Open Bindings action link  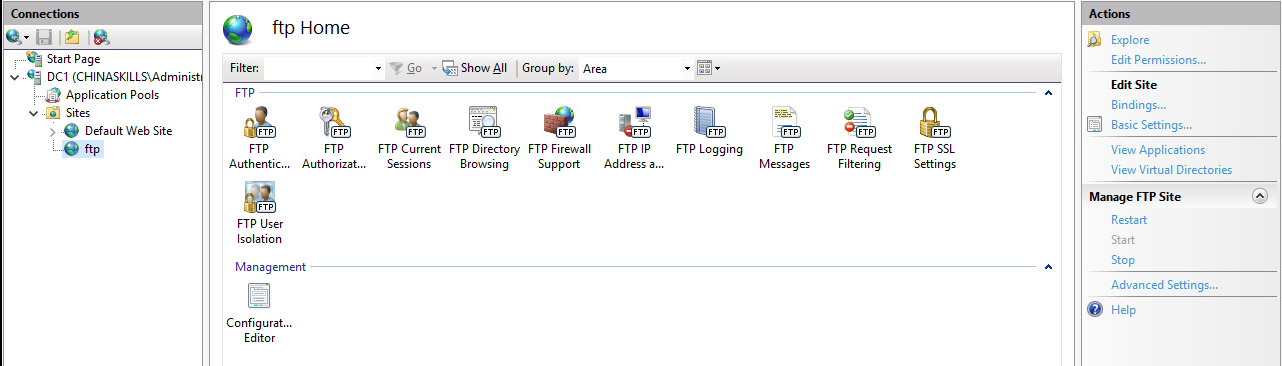pyautogui.click(x=1138, y=105)
